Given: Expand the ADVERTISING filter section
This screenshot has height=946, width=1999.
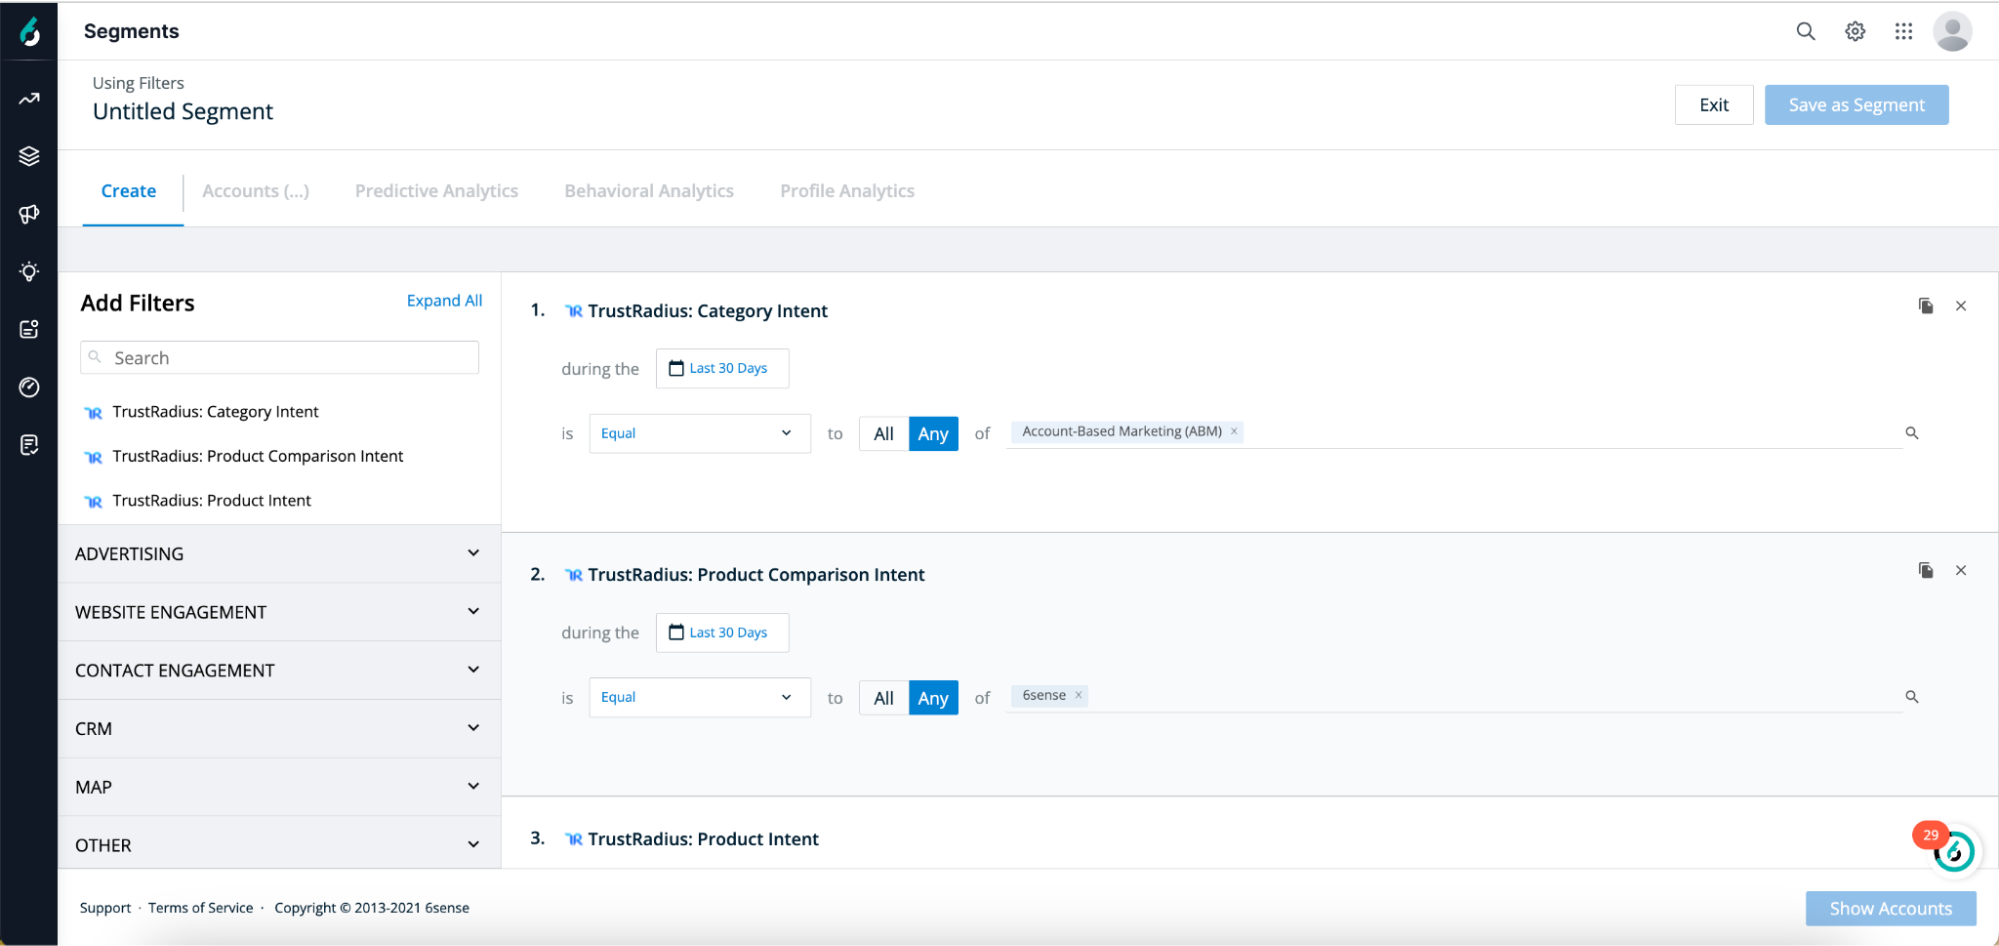Looking at the screenshot, I should coord(278,554).
